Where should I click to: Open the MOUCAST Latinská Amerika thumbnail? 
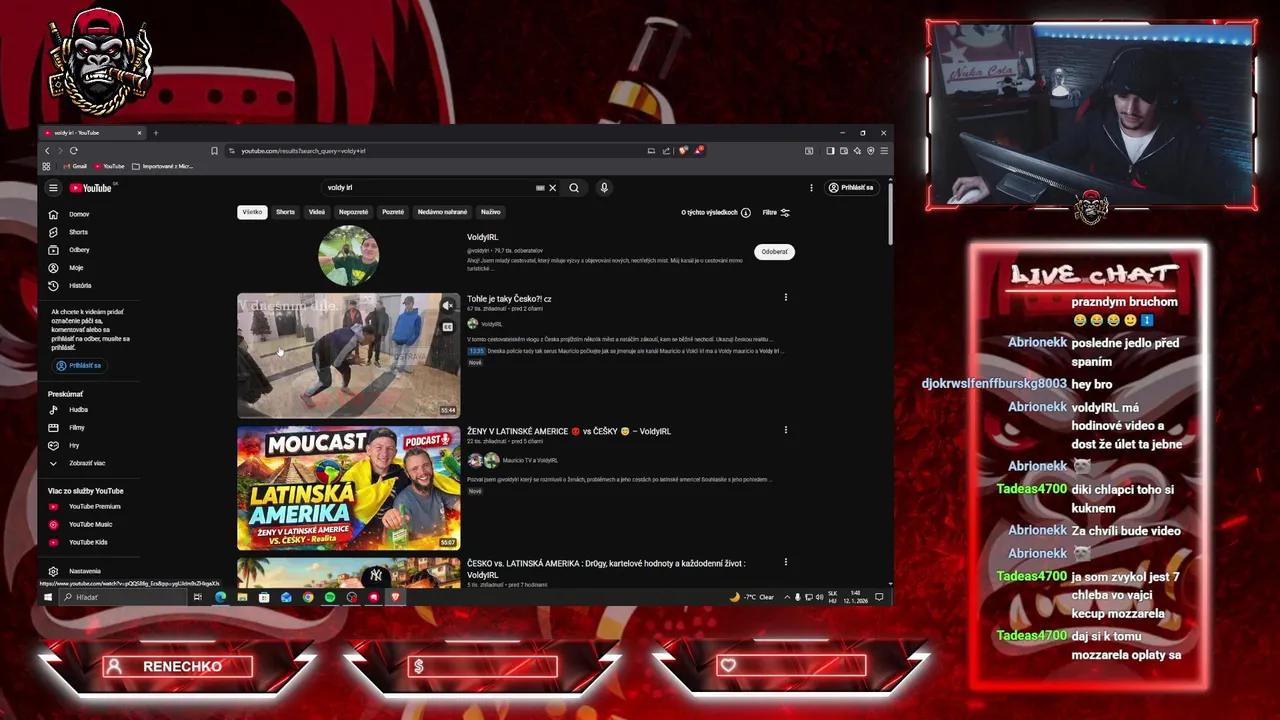point(349,488)
